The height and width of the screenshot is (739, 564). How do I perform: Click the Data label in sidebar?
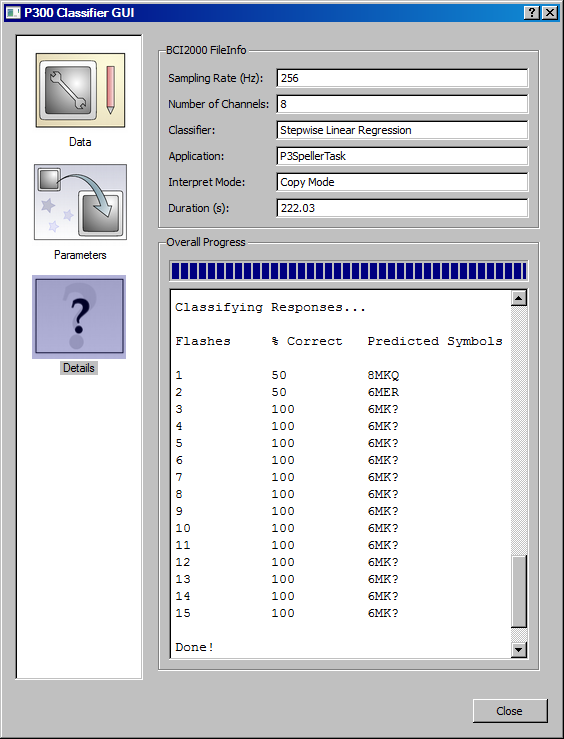coord(80,142)
